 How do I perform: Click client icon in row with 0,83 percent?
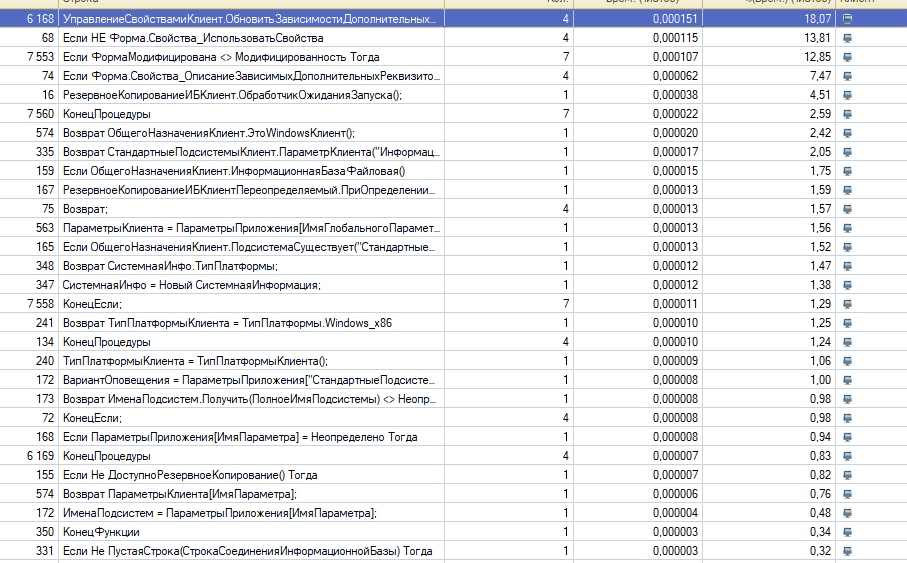click(848, 456)
